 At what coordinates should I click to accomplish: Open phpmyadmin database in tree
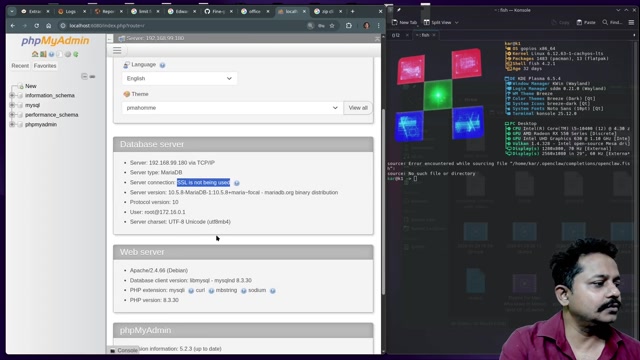[x=41, y=124]
